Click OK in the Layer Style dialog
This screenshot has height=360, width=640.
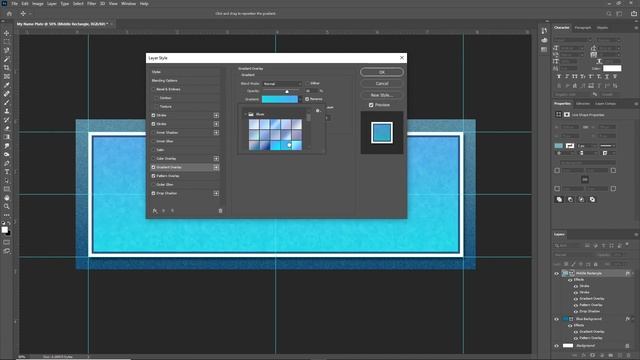click(x=382, y=72)
